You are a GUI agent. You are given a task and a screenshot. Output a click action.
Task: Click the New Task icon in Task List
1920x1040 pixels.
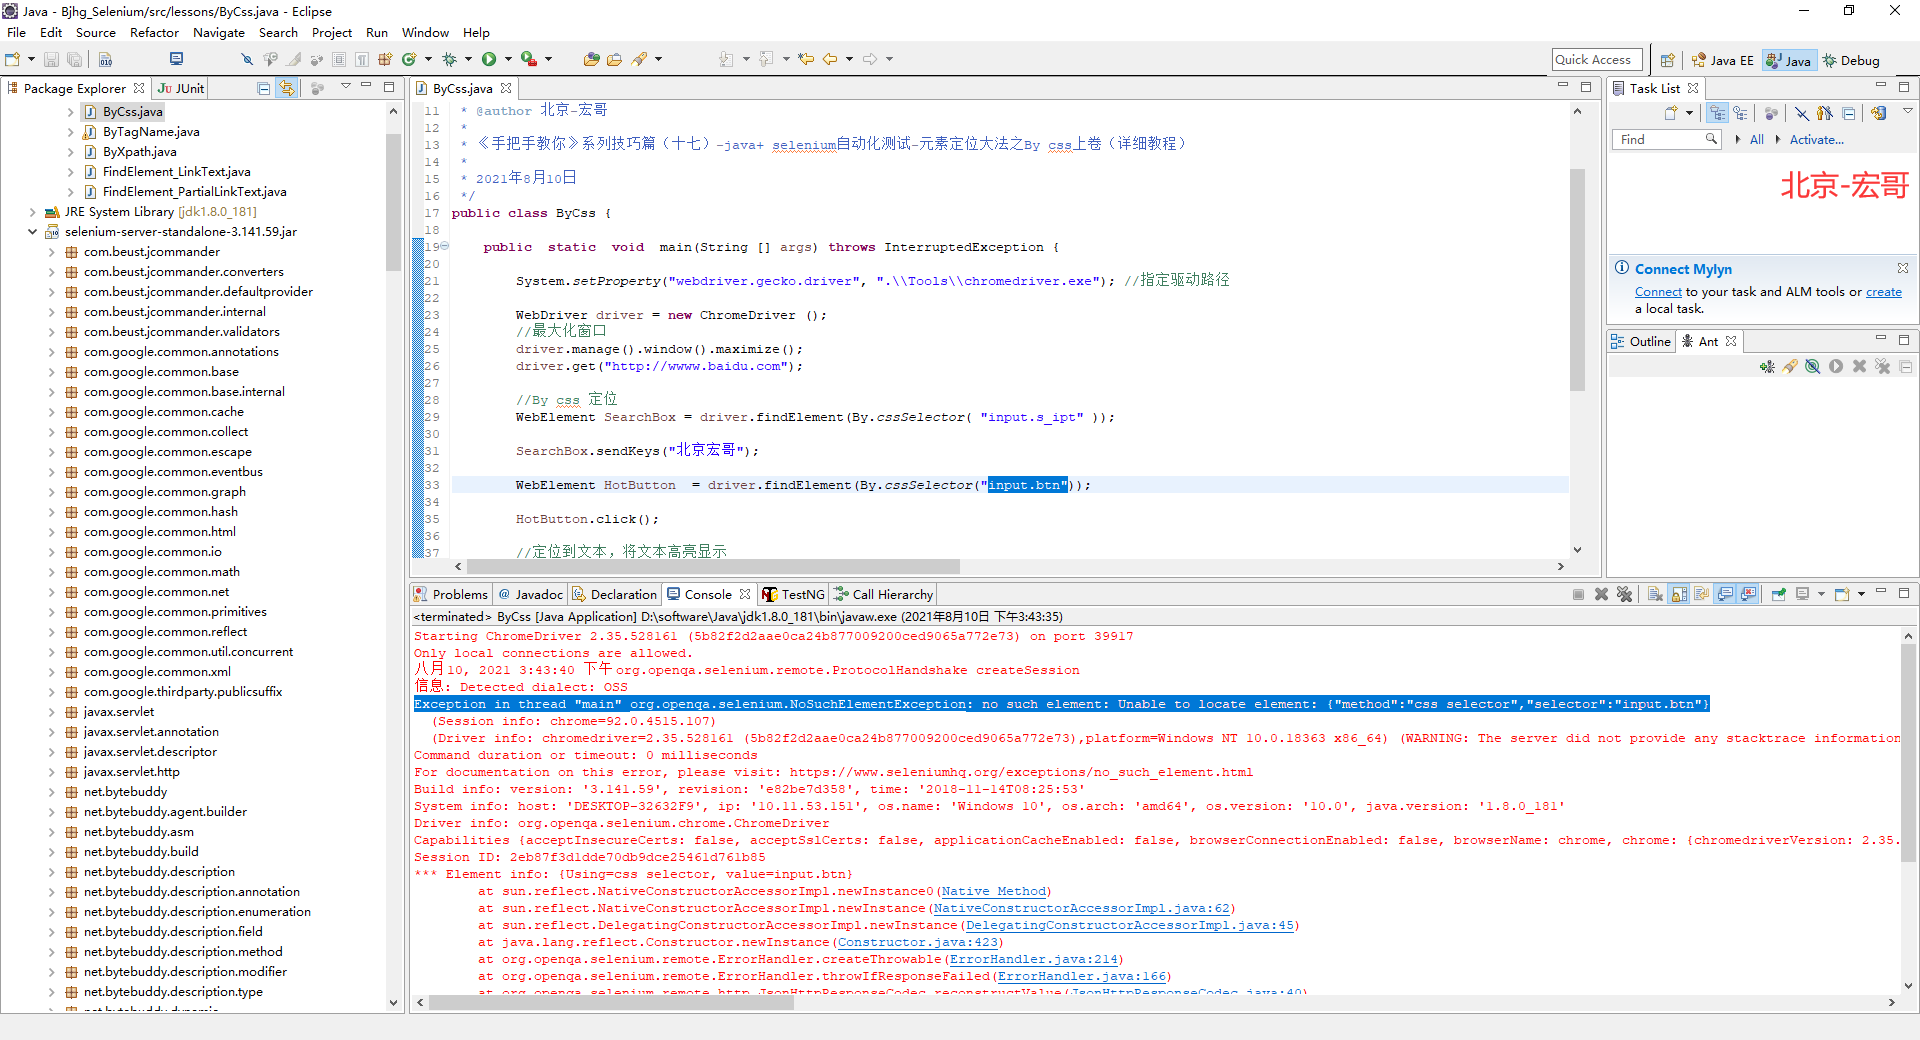[1670, 114]
